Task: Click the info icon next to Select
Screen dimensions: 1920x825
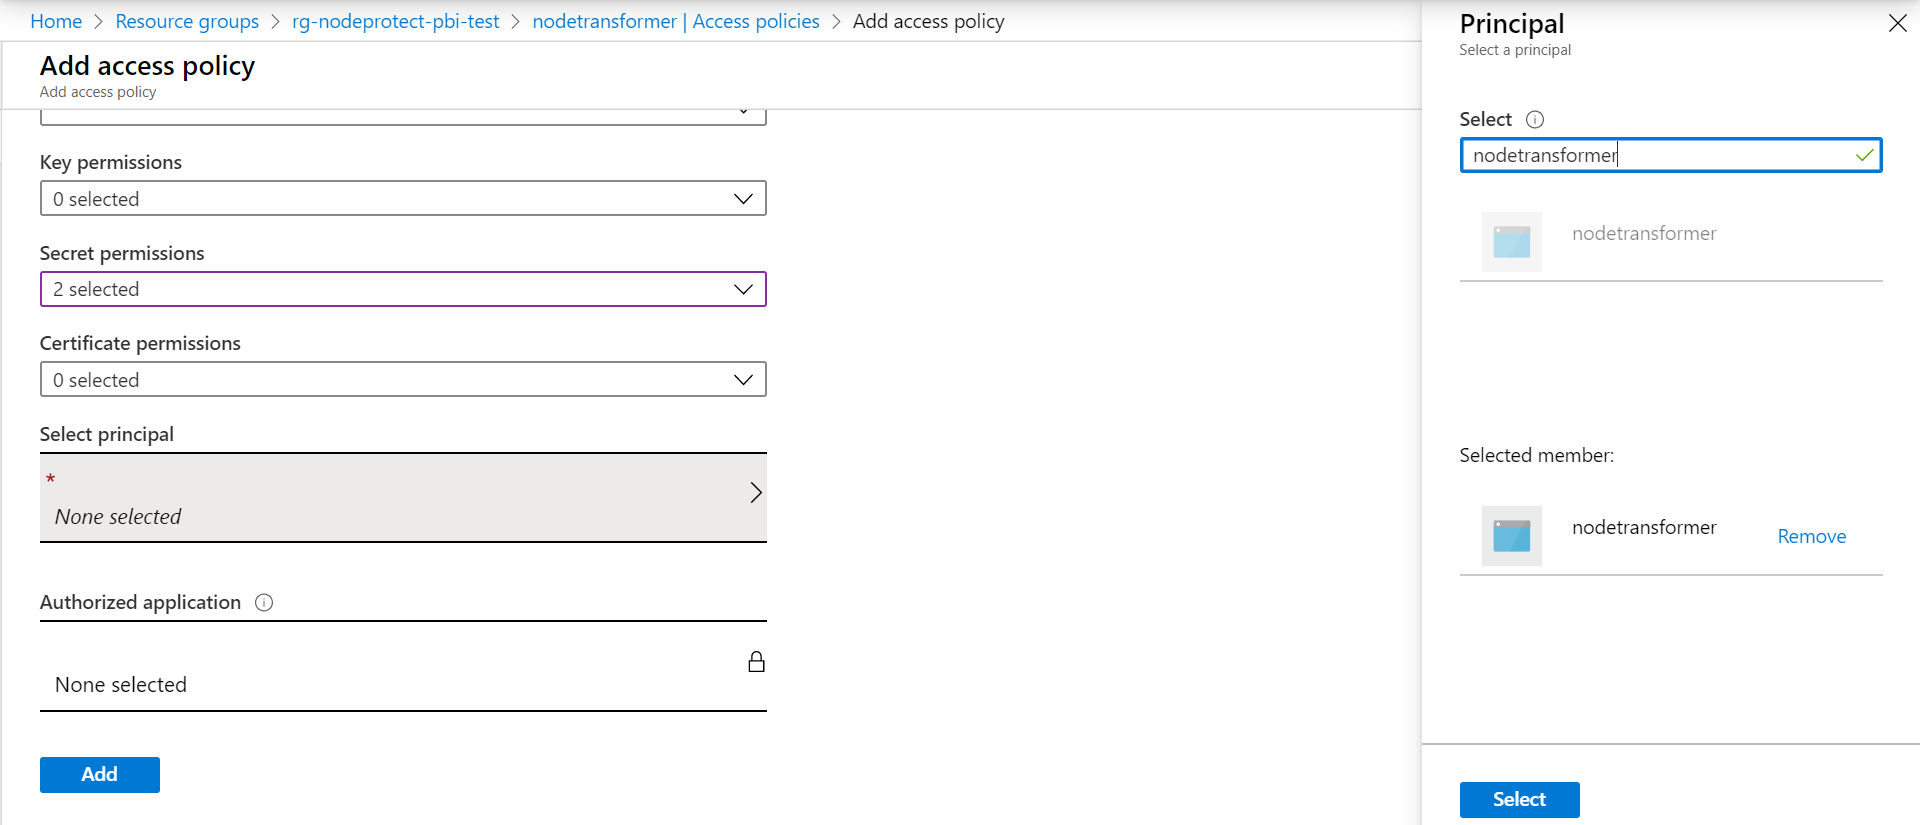Action: (x=1535, y=120)
